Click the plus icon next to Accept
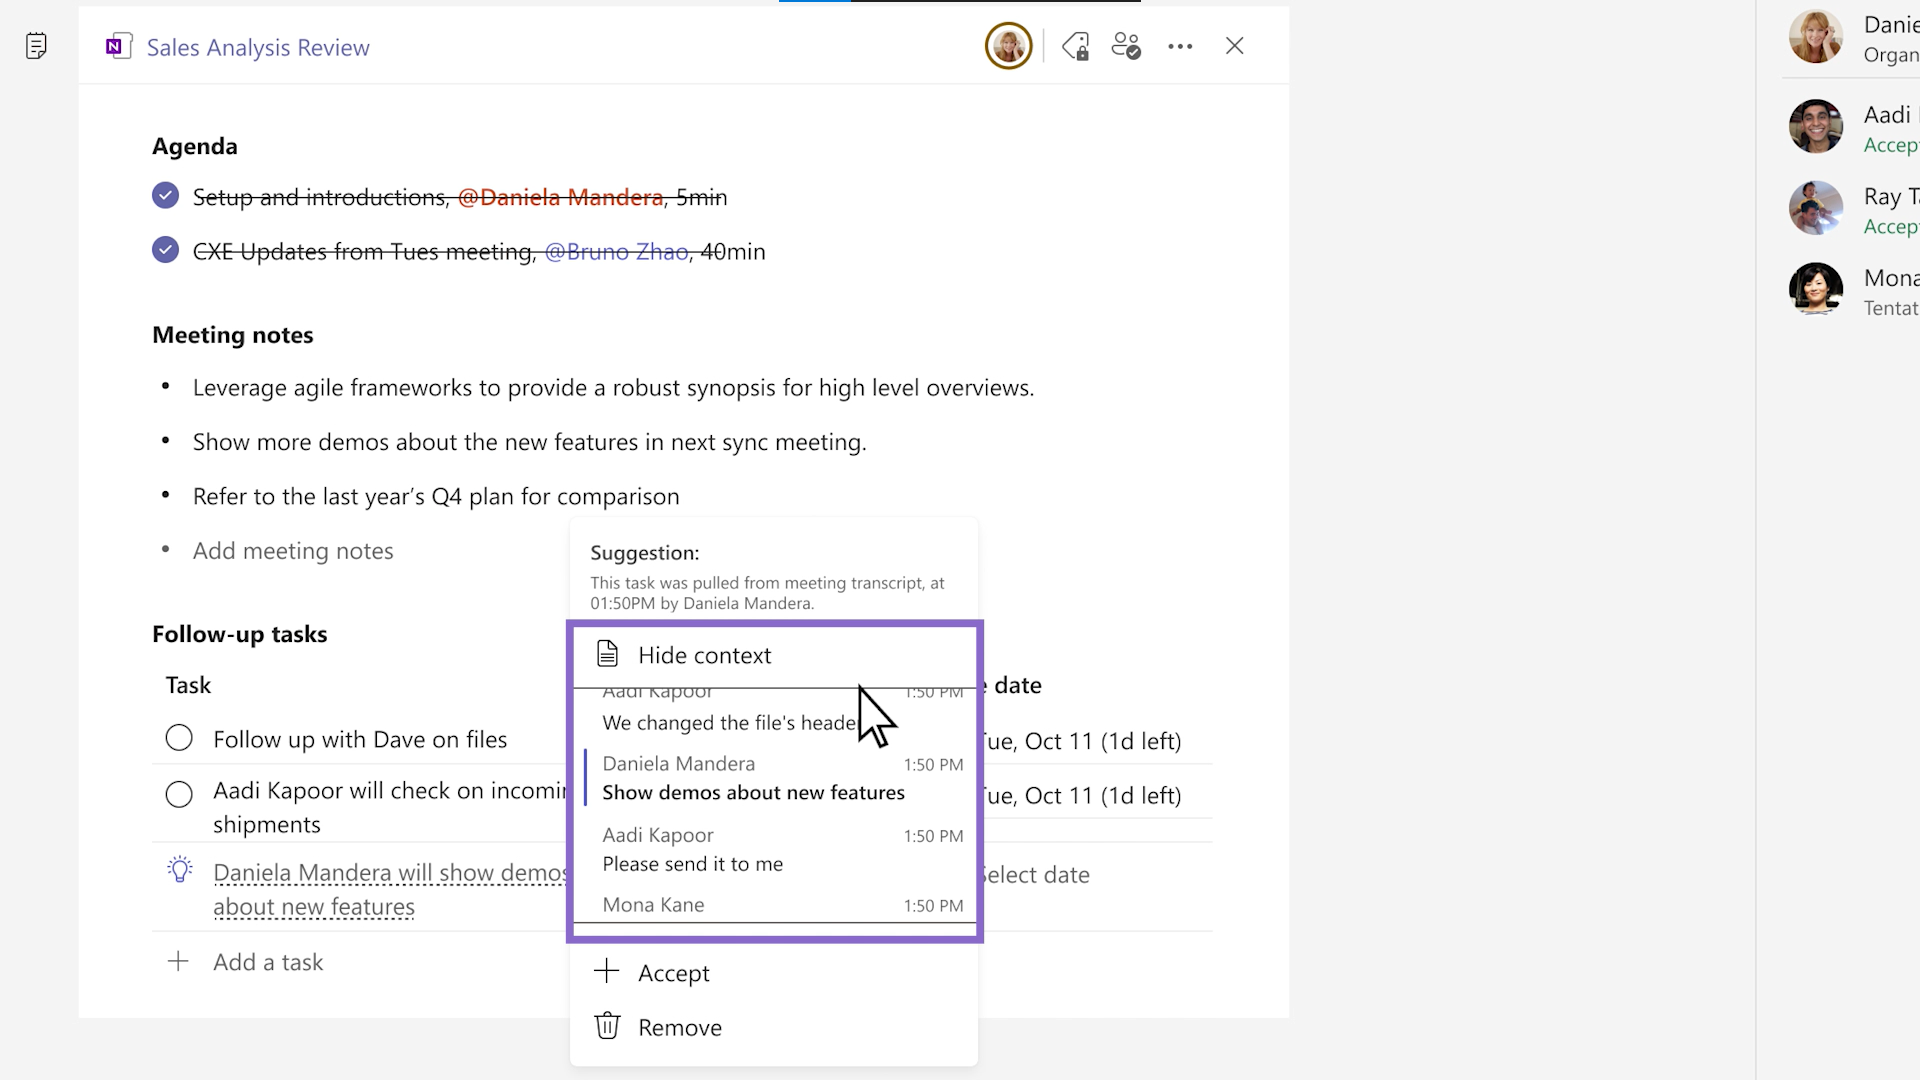 (606, 971)
